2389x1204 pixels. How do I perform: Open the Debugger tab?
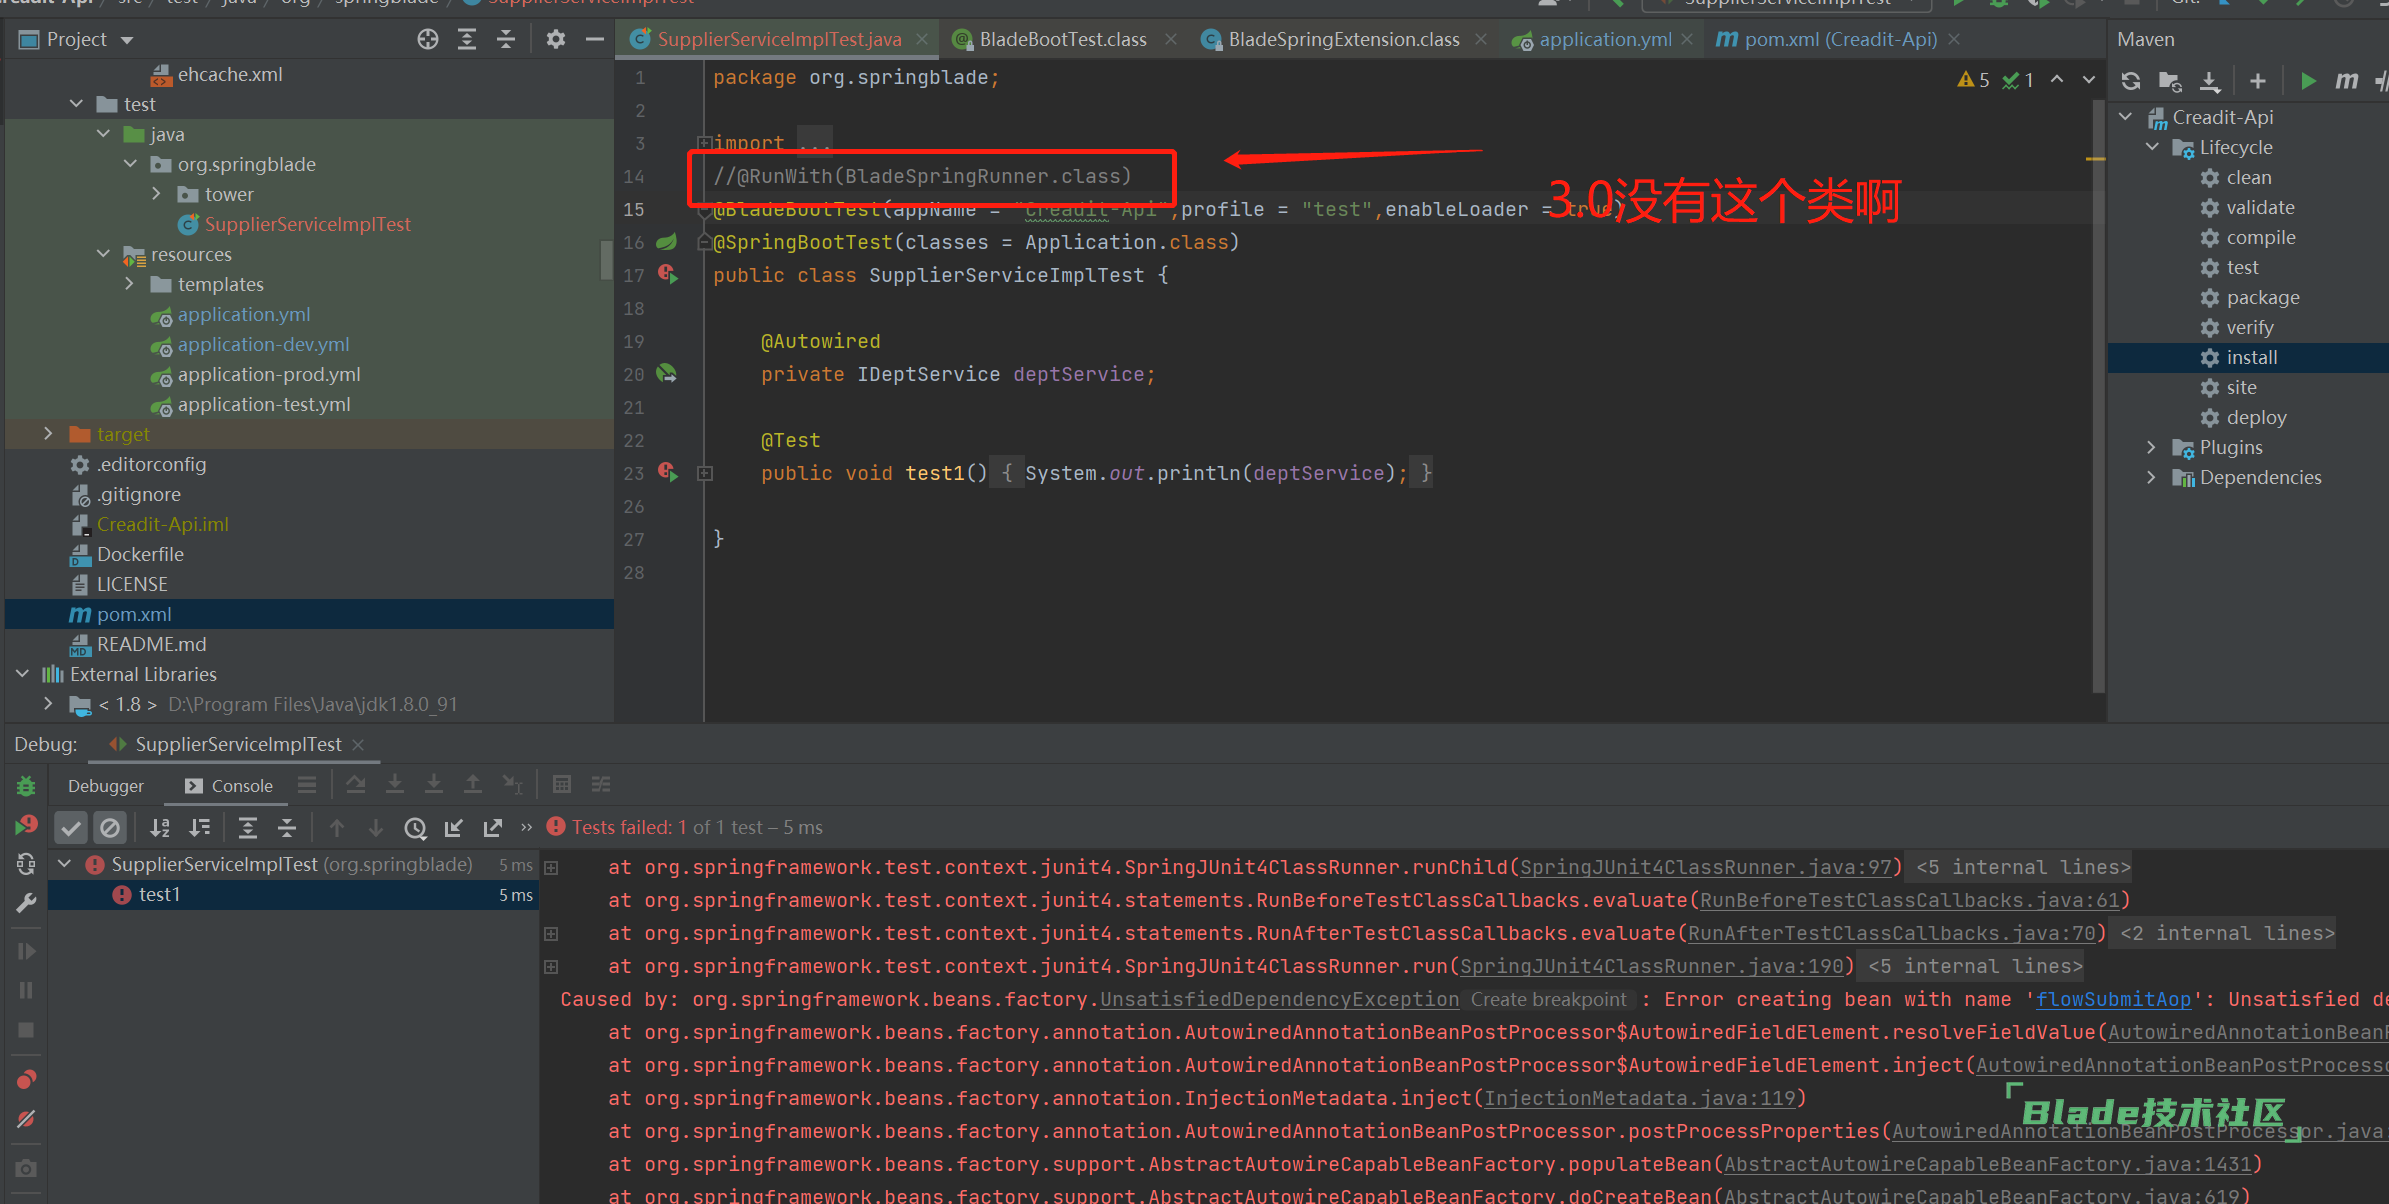click(106, 786)
